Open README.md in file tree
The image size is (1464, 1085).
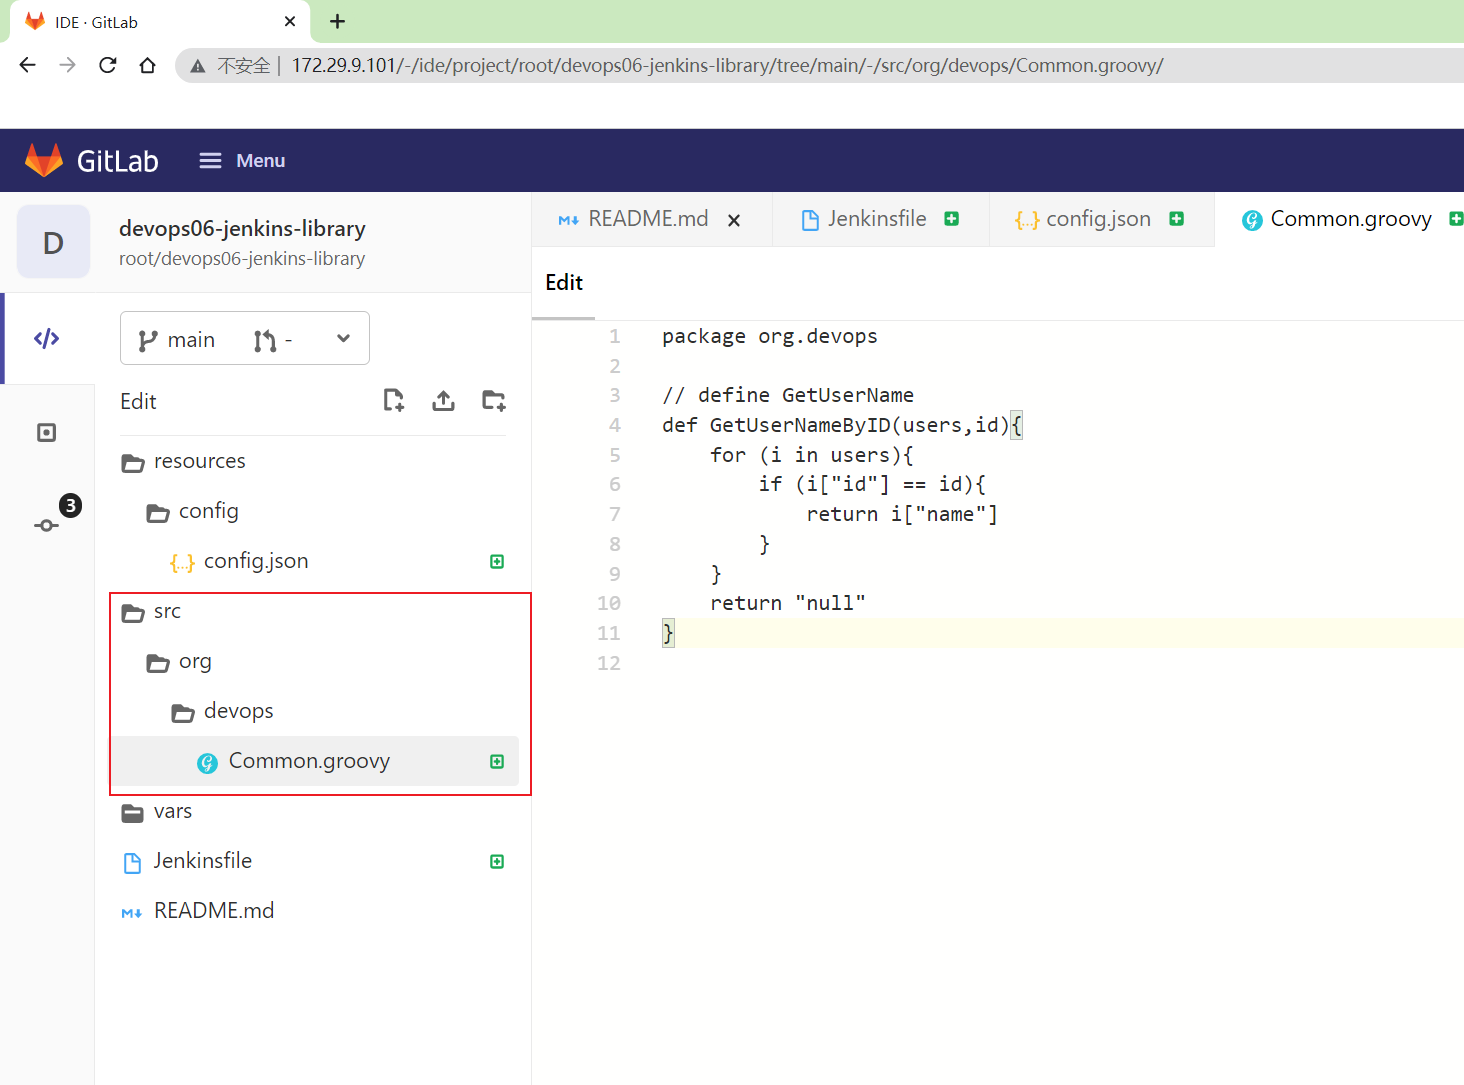point(213,911)
